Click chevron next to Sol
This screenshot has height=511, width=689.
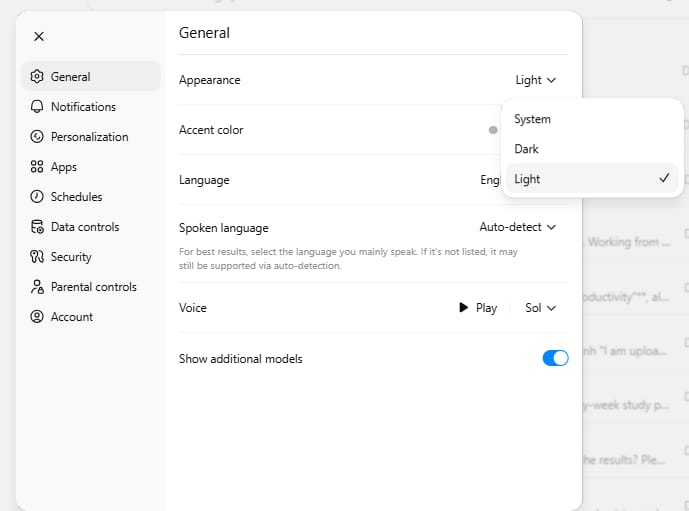(551, 308)
